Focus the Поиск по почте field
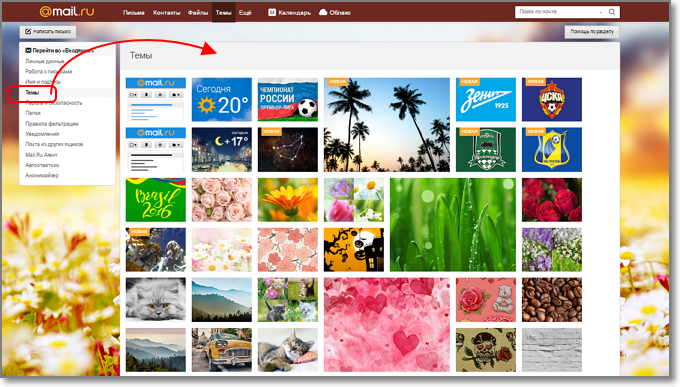Screen dimensions: 680x387 (x=557, y=12)
